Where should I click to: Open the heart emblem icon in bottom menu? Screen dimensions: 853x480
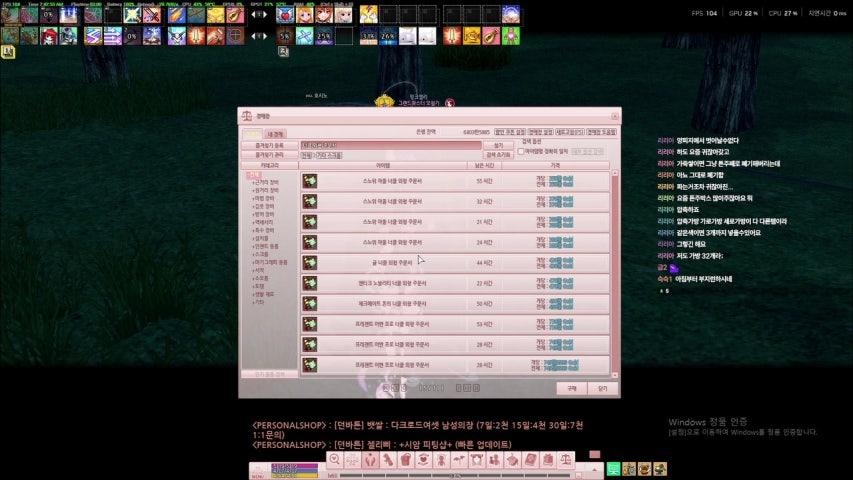tap(423, 460)
